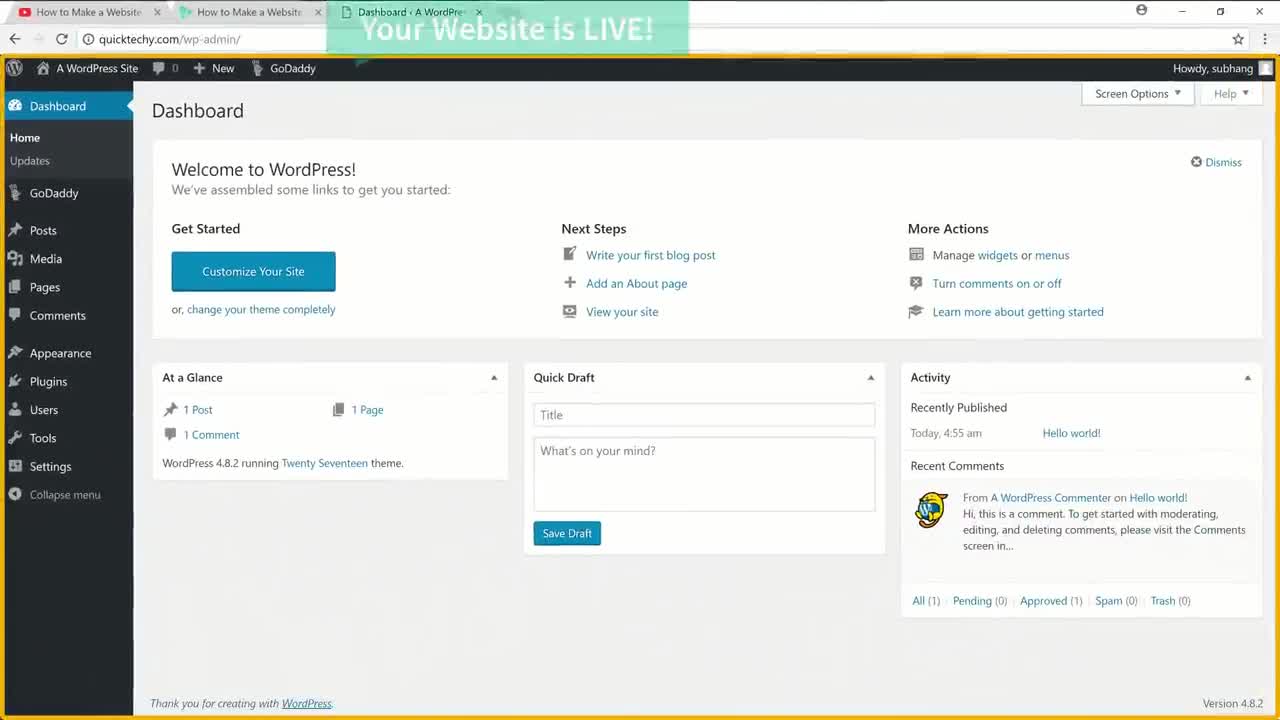Click the Quick Draft Title field
The image size is (1280, 720).
pos(704,415)
